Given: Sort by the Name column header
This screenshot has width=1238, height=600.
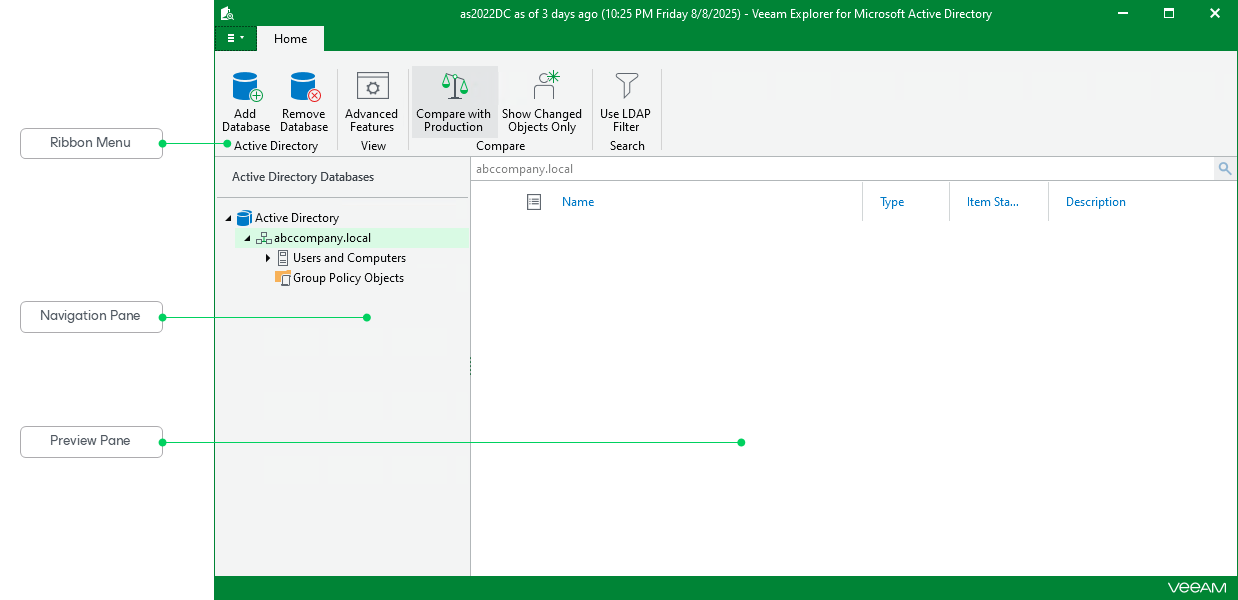Looking at the screenshot, I should pos(578,201).
